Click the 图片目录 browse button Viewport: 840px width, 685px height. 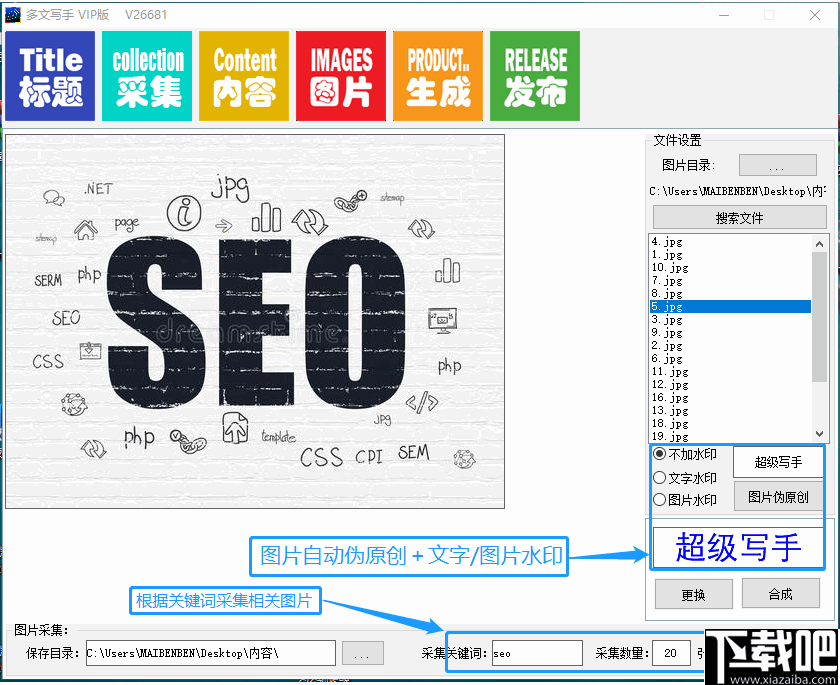778,165
